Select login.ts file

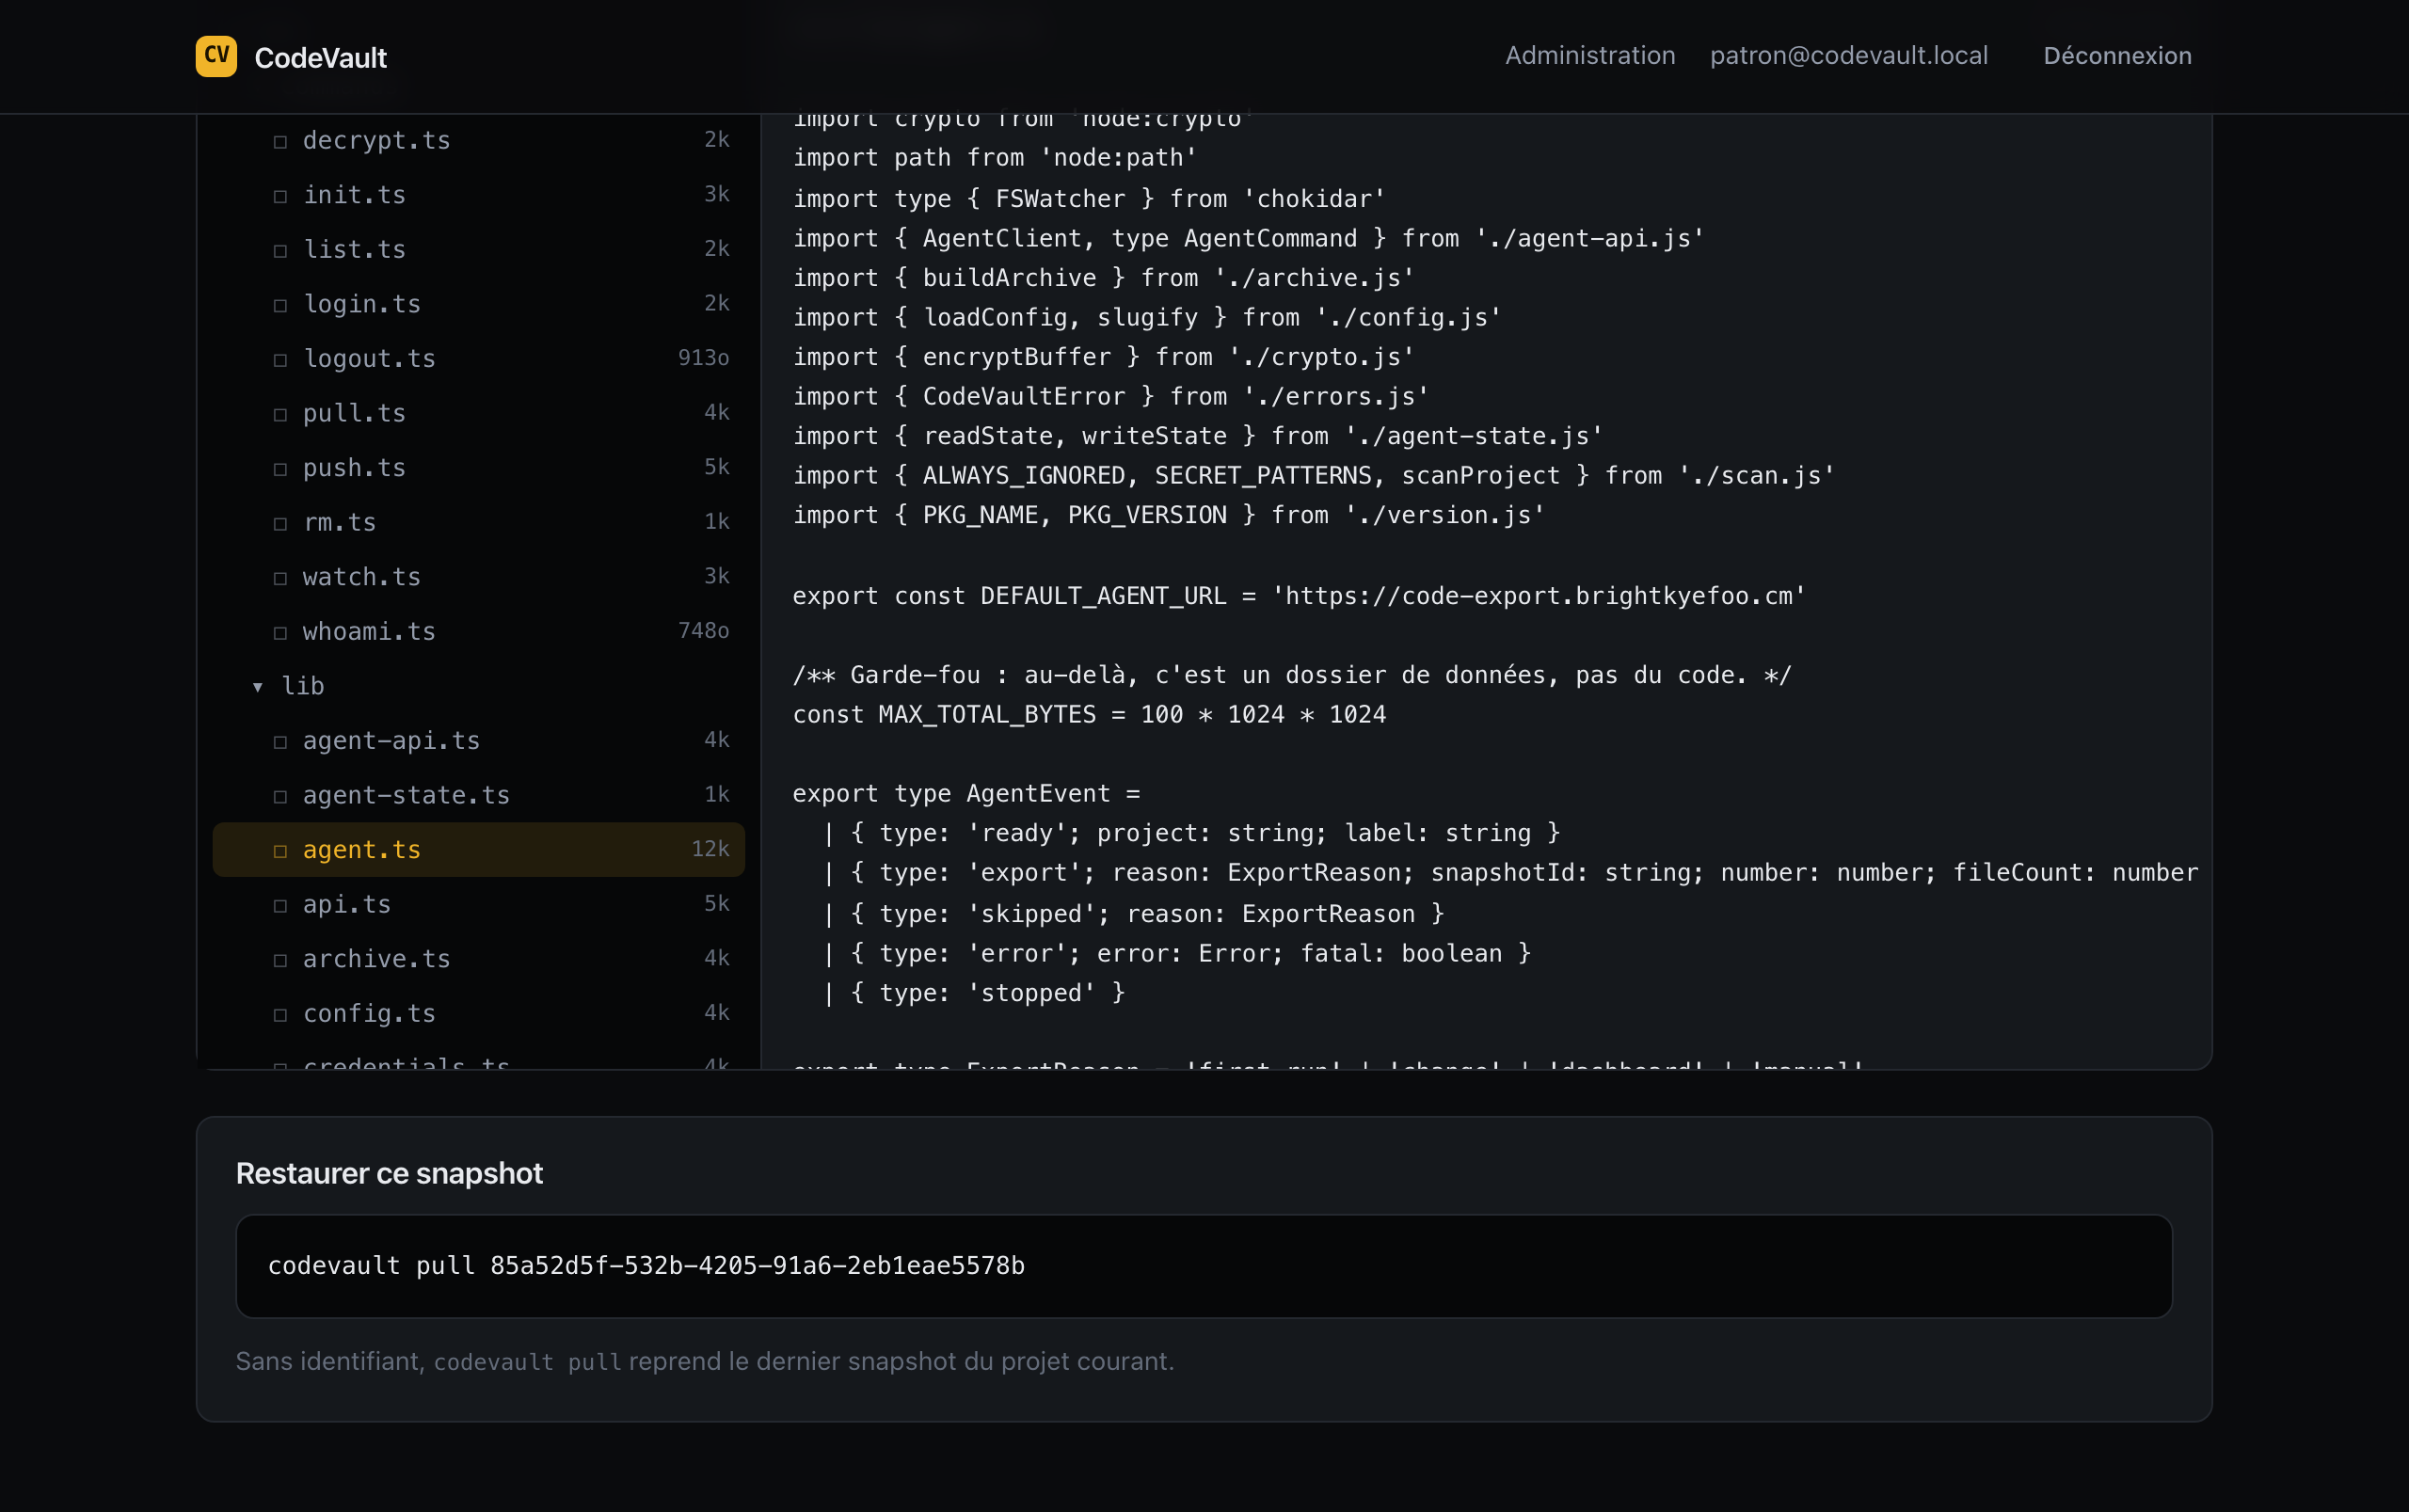[479, 304]
